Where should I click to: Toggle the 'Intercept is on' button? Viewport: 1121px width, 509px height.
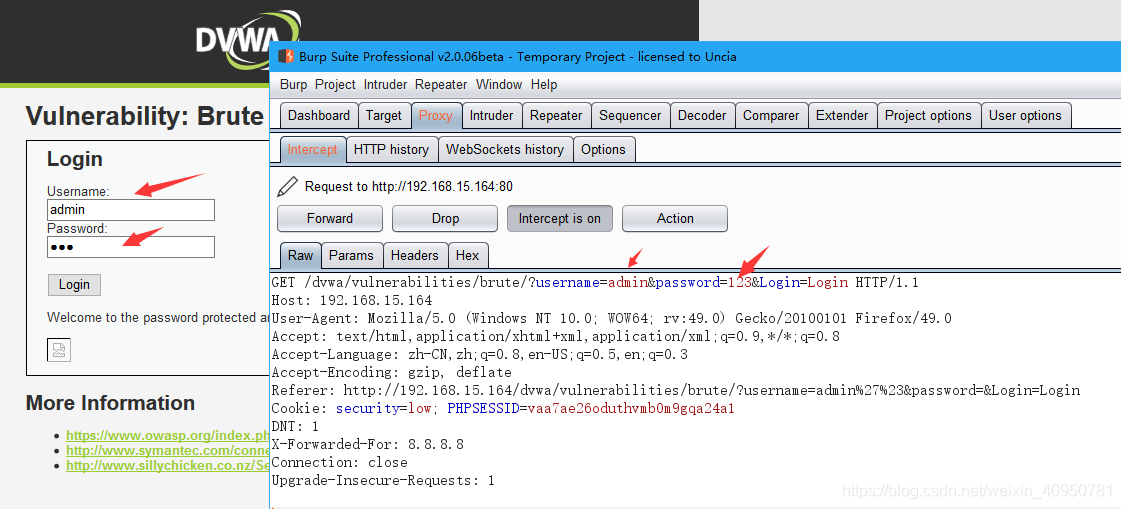[560, 219]
